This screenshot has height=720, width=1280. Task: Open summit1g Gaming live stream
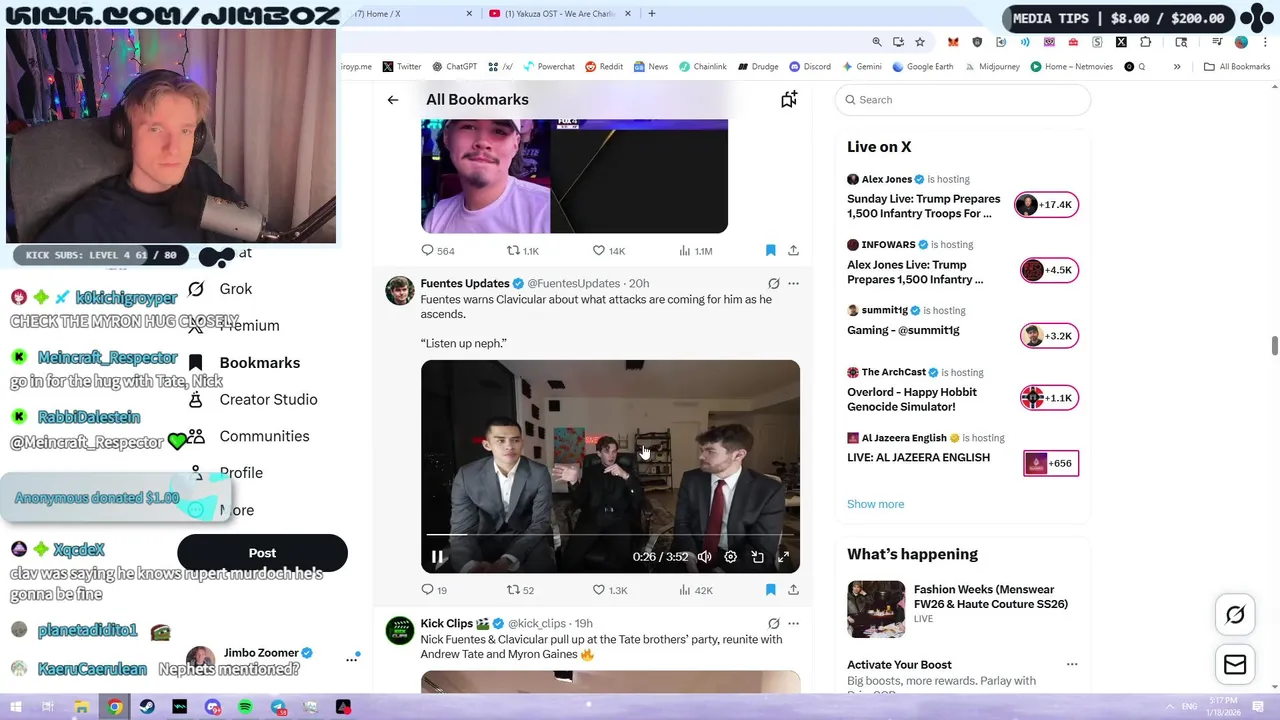[903, 330]
